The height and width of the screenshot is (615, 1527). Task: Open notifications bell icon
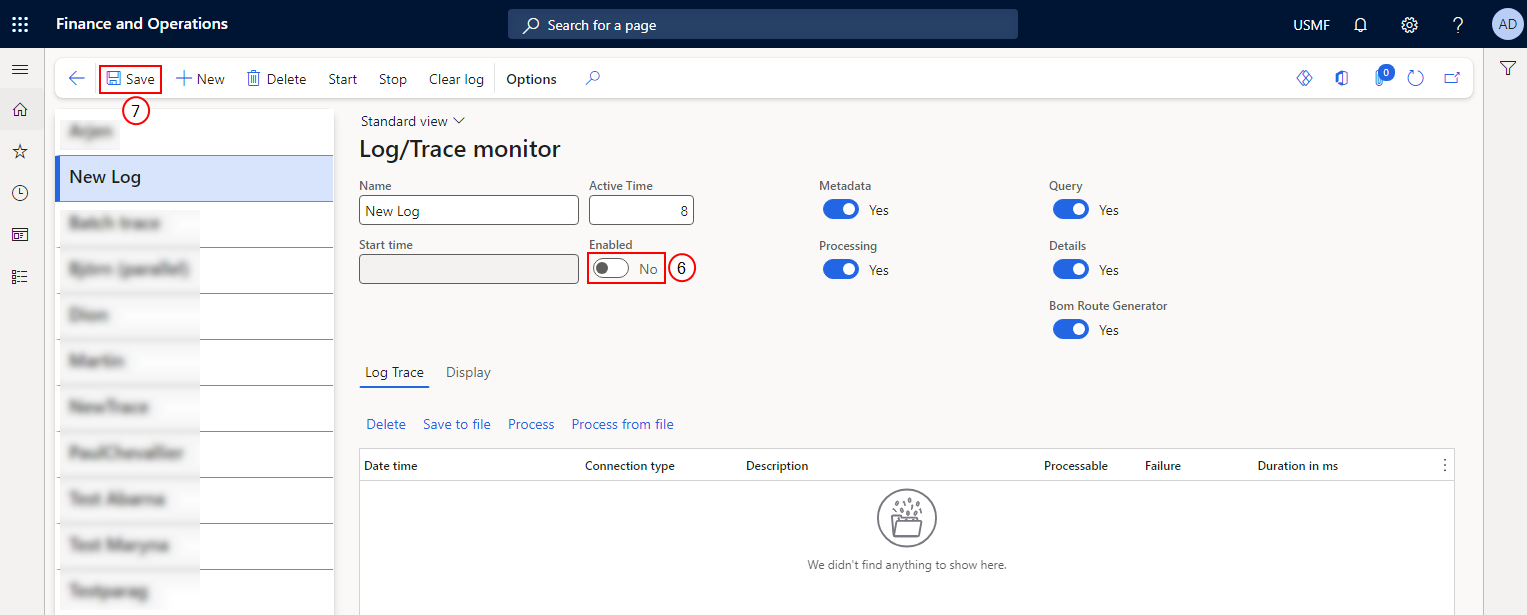[1360, 25]
